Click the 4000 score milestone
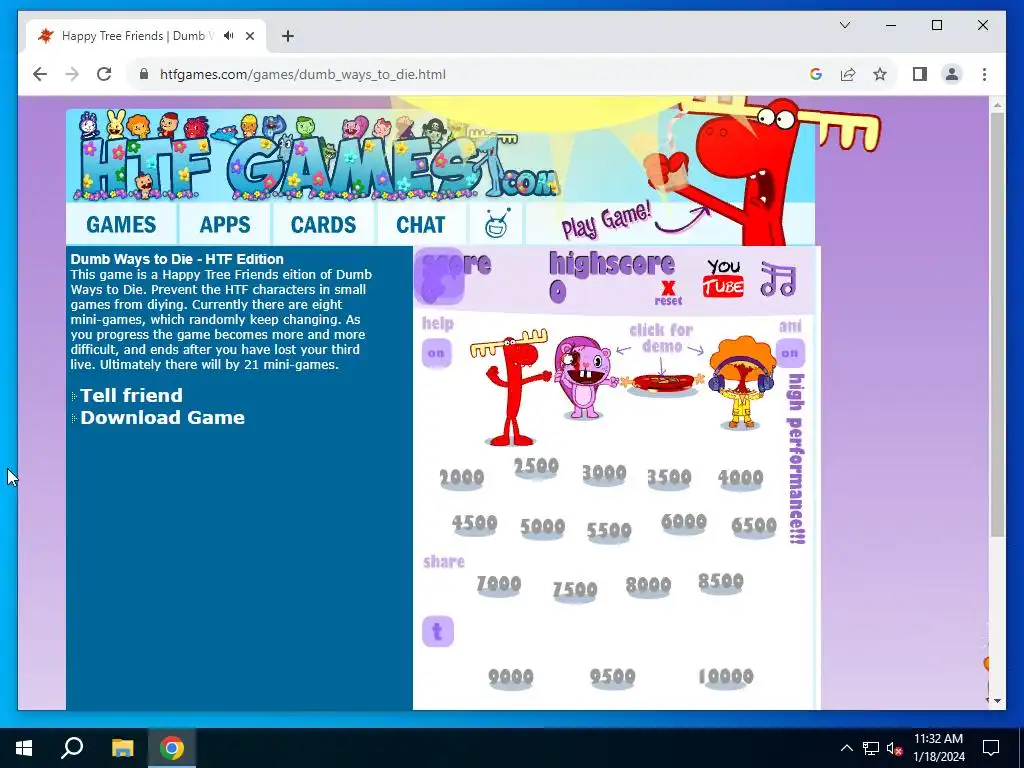1024x768 pixels. [x=741, y=479]
